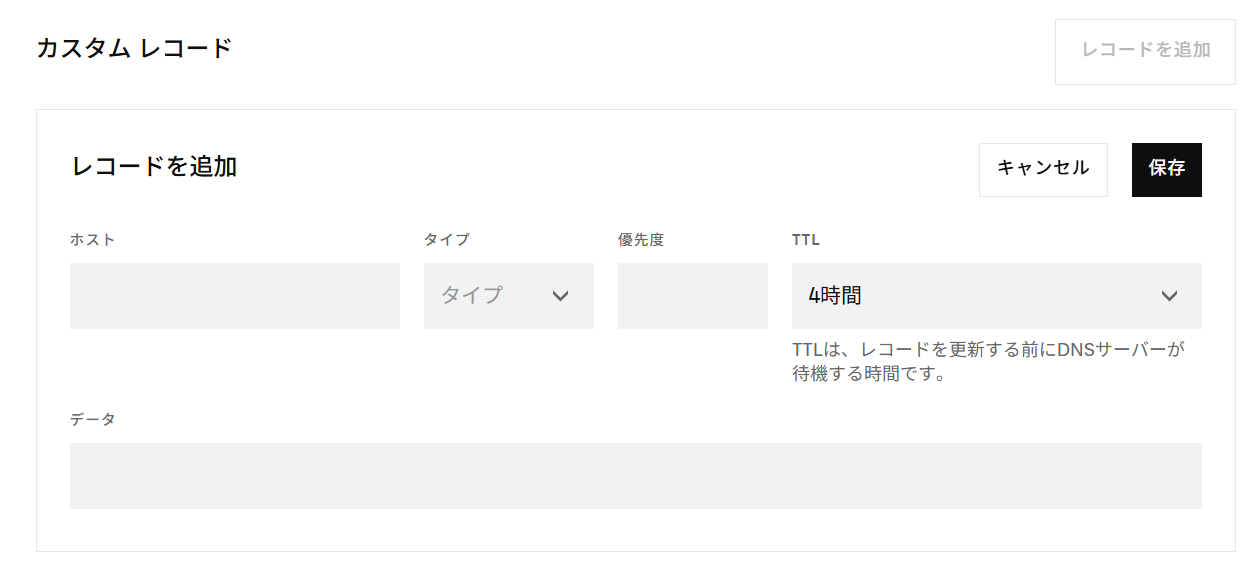Click the カスタム レコード section heading
The image size is (1260, 570).
pyautogui.click(x=134, y=48)
